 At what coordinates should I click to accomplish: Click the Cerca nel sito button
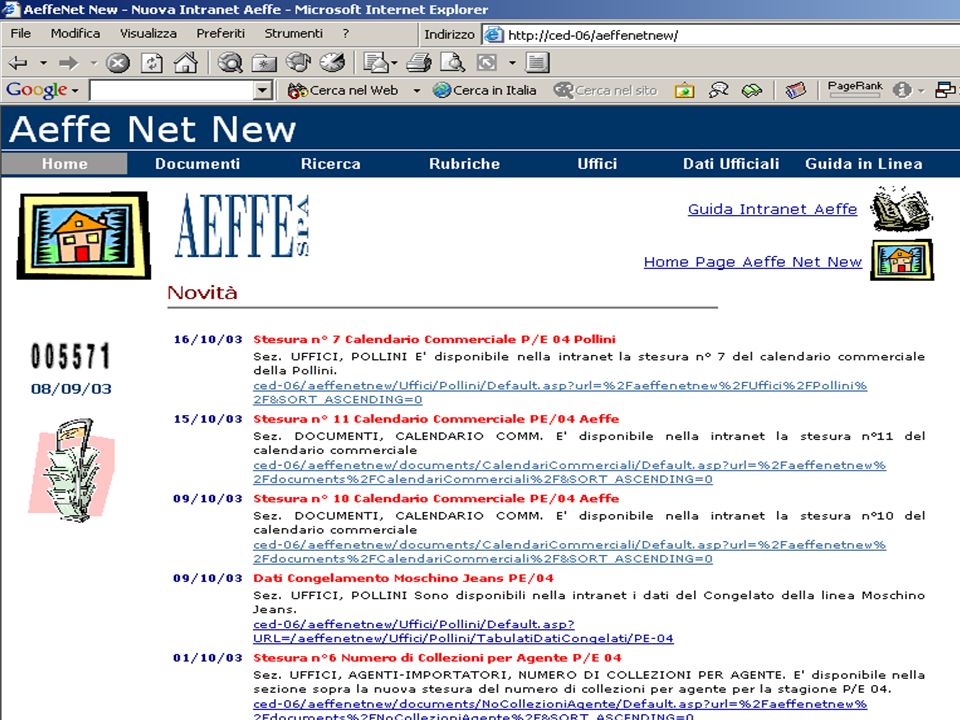click(x=605, y=90)
